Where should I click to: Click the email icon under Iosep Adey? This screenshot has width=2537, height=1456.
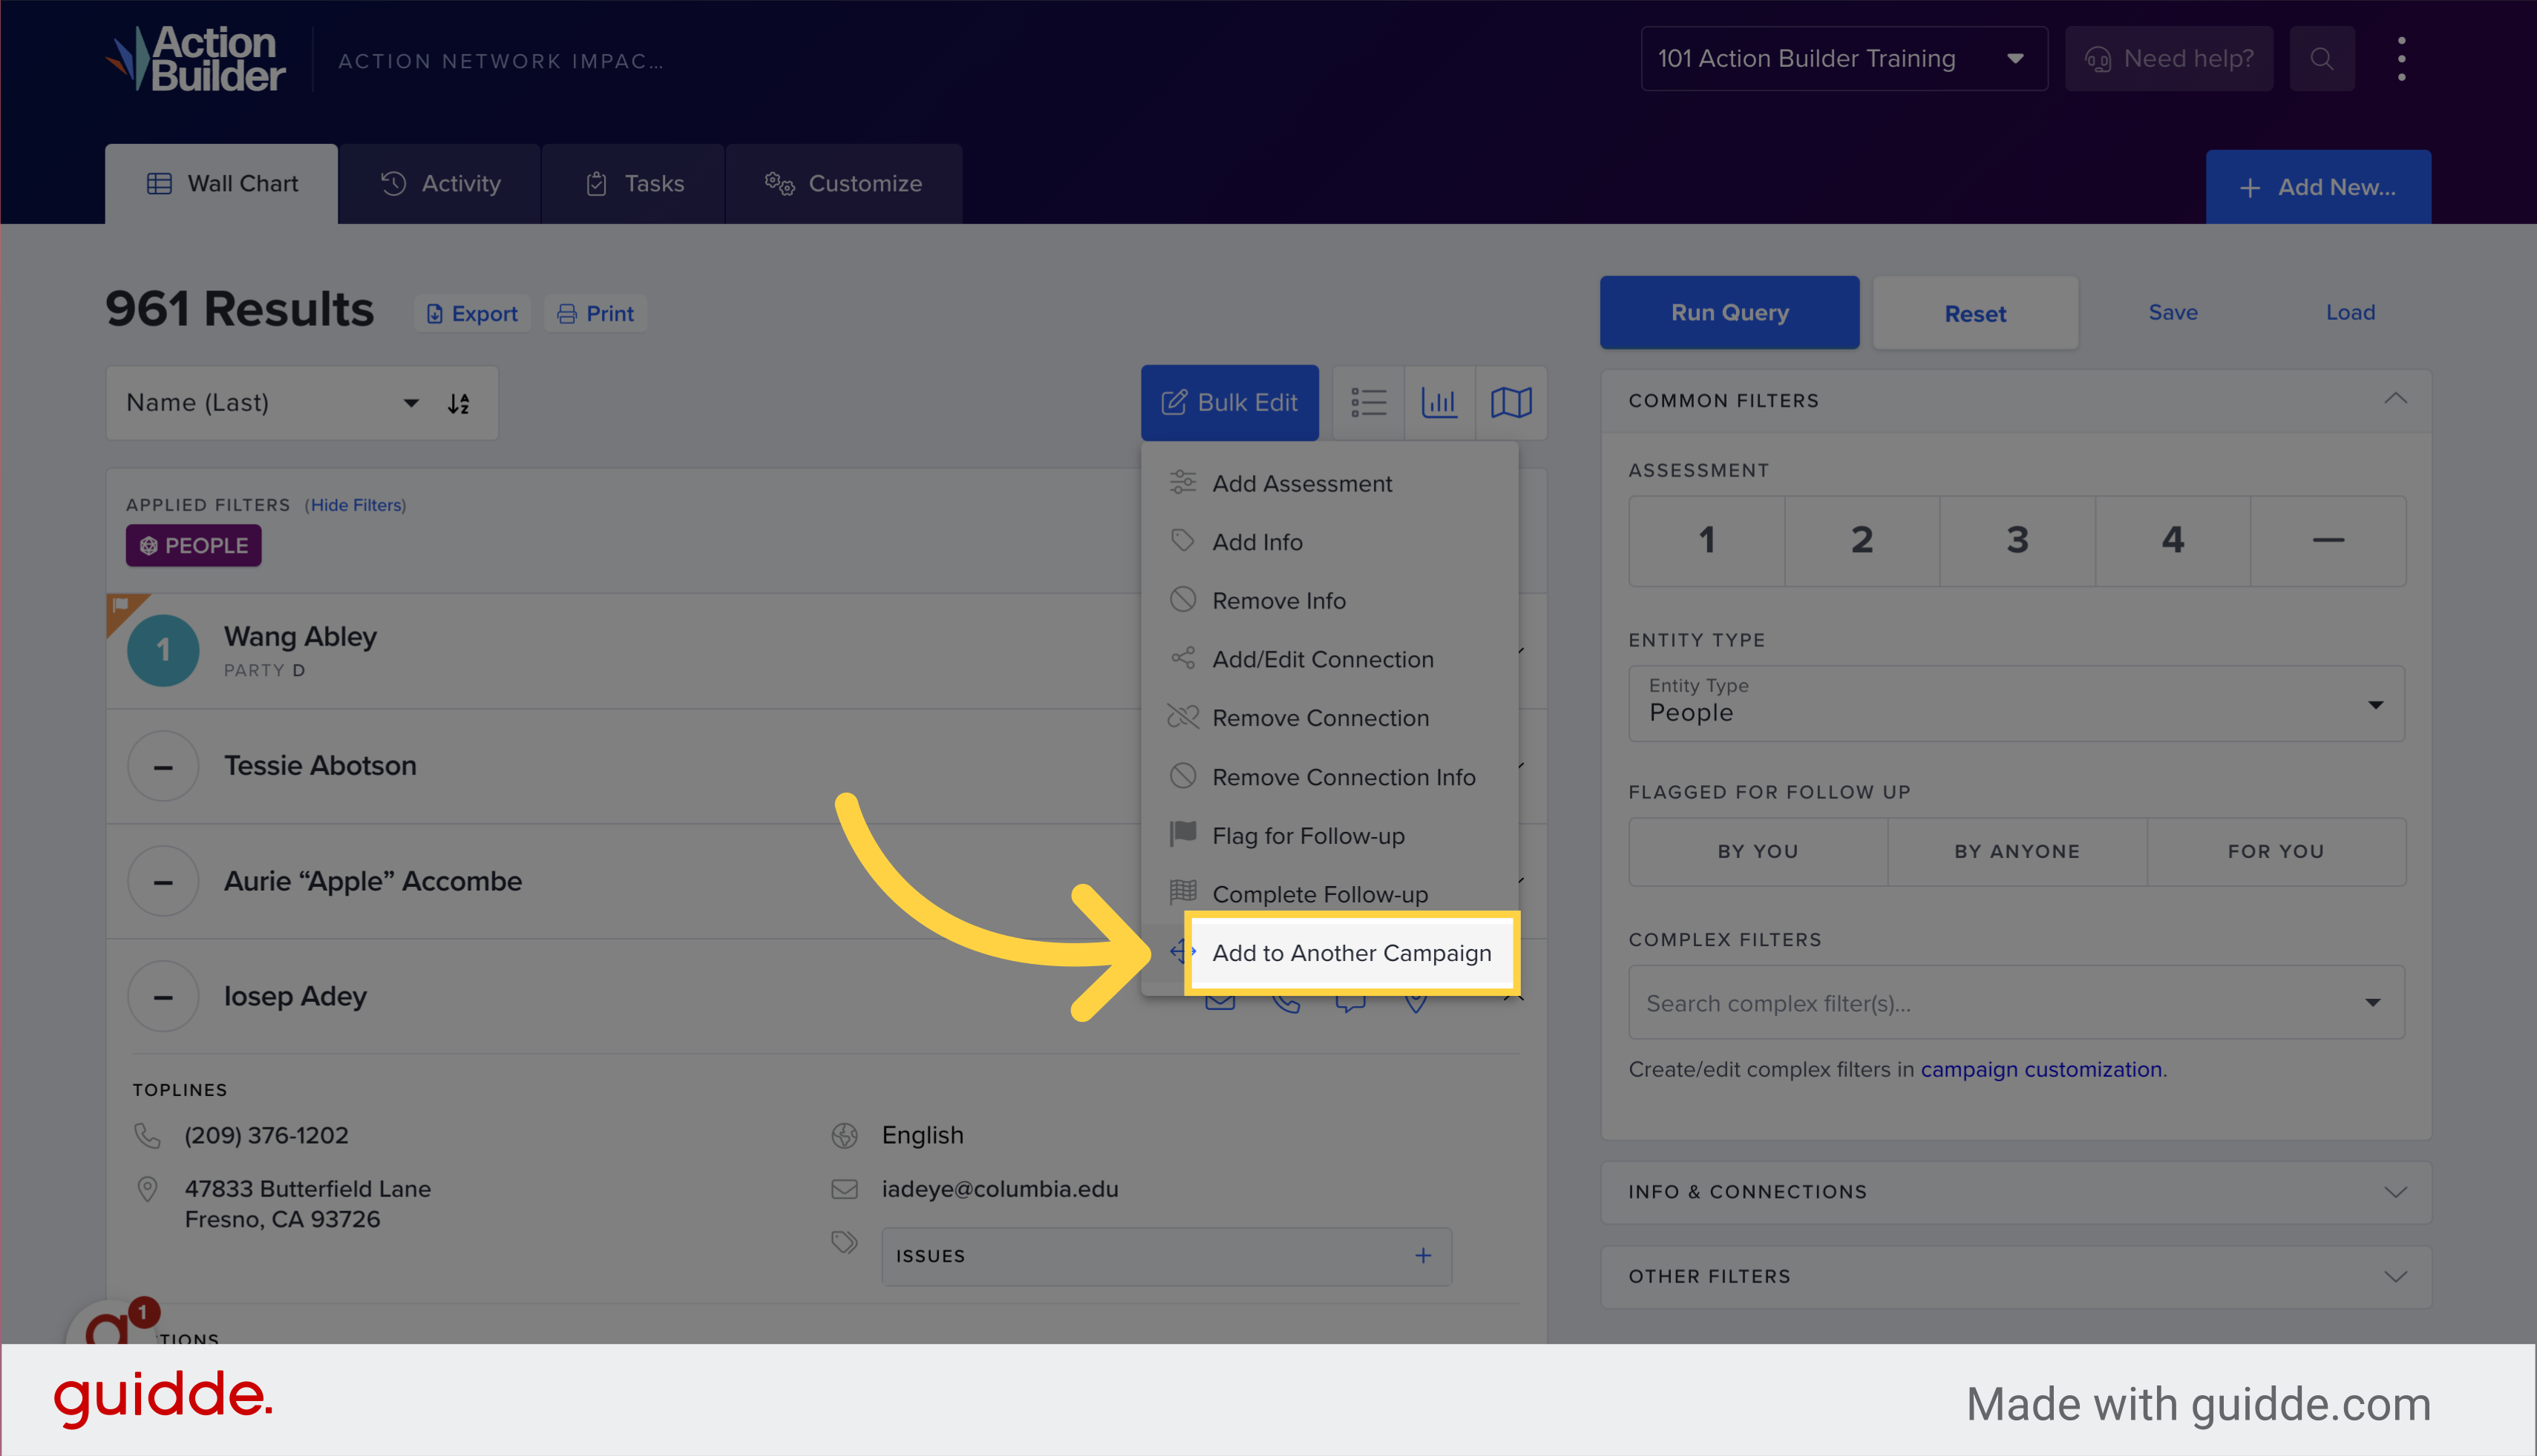coord(1220,1001)
